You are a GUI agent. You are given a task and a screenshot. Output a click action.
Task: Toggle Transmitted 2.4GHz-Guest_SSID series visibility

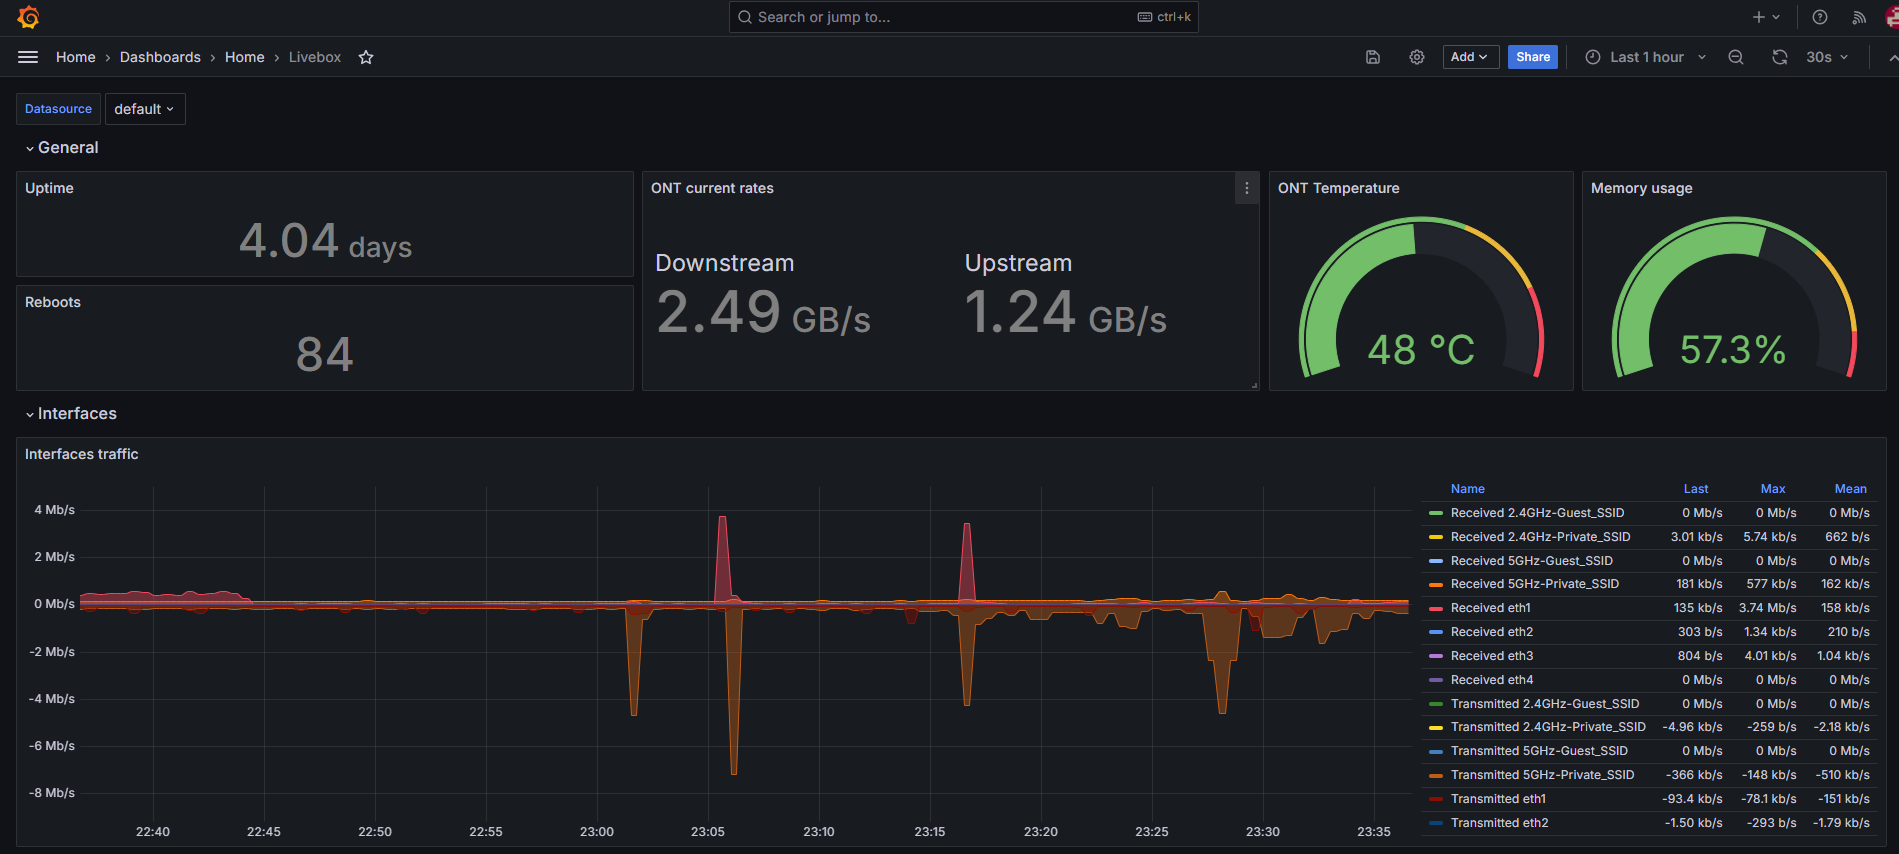[1545, 704]
